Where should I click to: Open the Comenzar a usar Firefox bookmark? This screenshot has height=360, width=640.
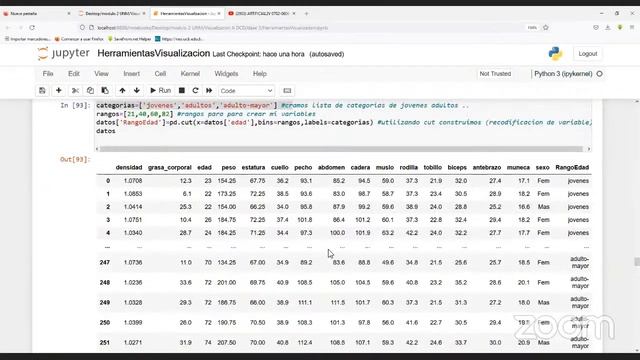pos(79,39)
